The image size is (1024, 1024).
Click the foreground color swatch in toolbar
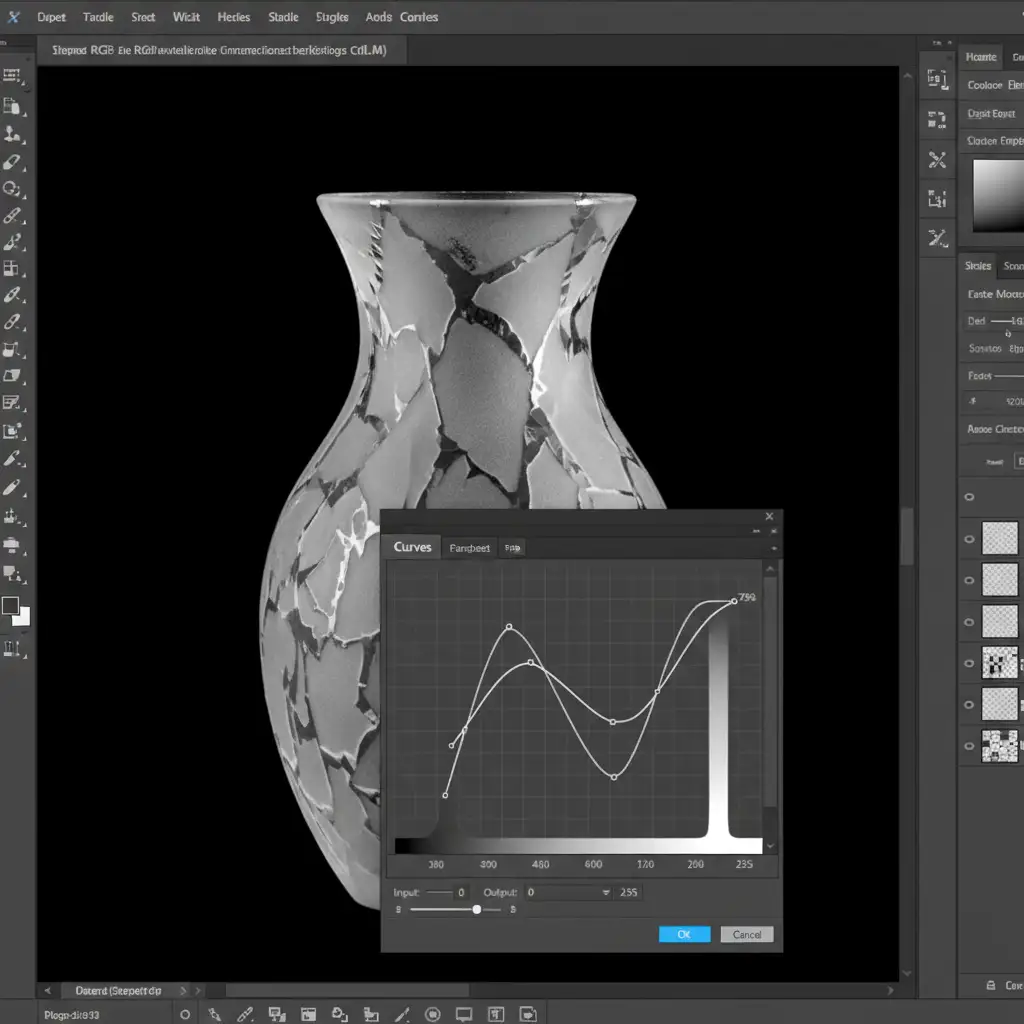pyautogui.click(x=11, y=606)
